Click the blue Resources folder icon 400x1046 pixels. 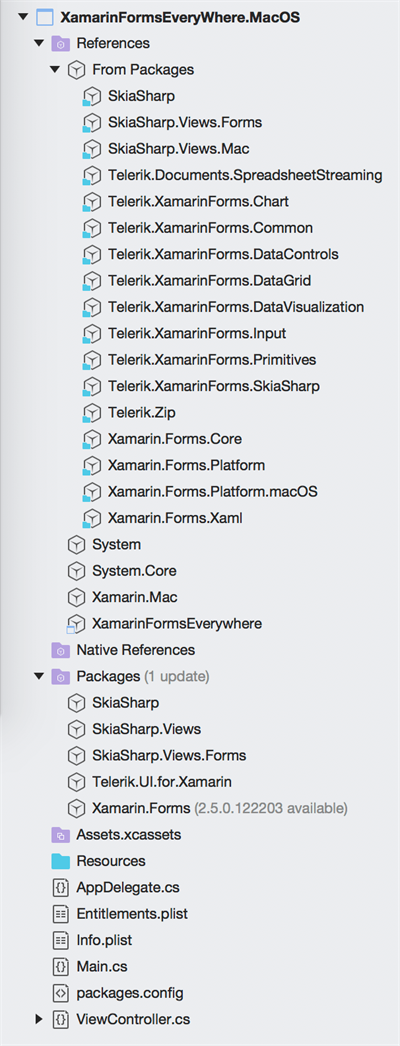tap(61, 862)
